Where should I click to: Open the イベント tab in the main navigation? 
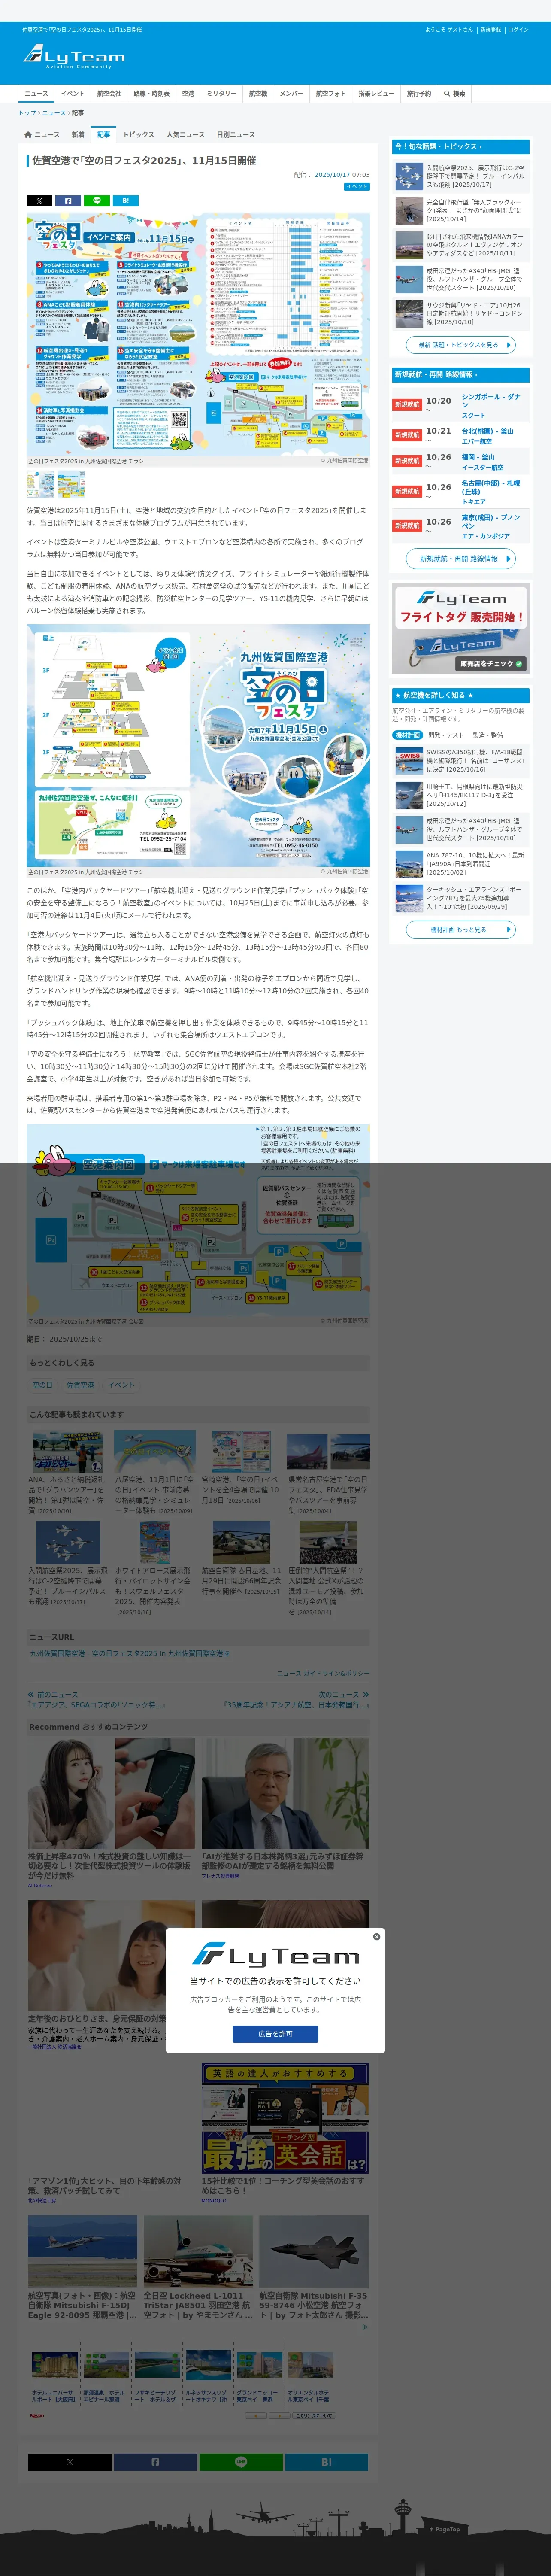[x=73, y=93]
